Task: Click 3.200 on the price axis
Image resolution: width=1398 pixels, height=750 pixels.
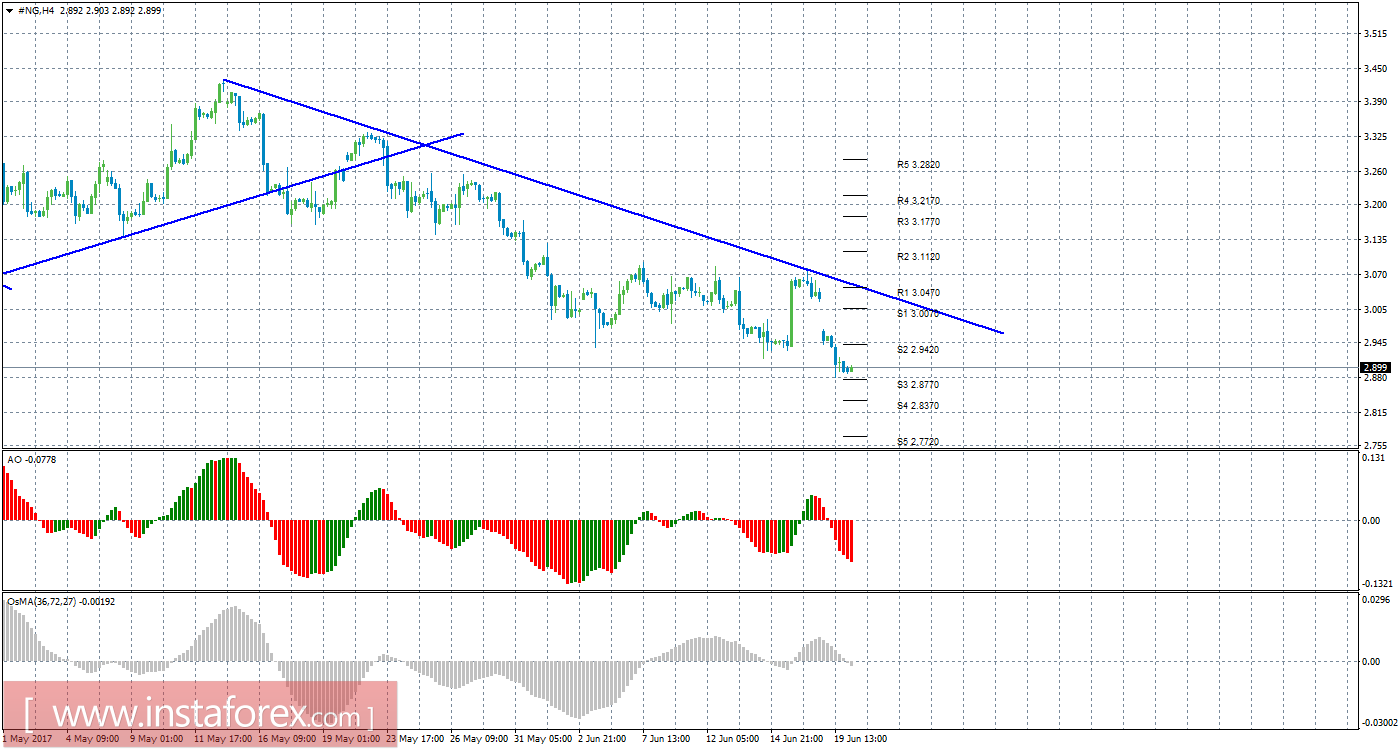Action: pyautogui.click(x=1375, y=205)
